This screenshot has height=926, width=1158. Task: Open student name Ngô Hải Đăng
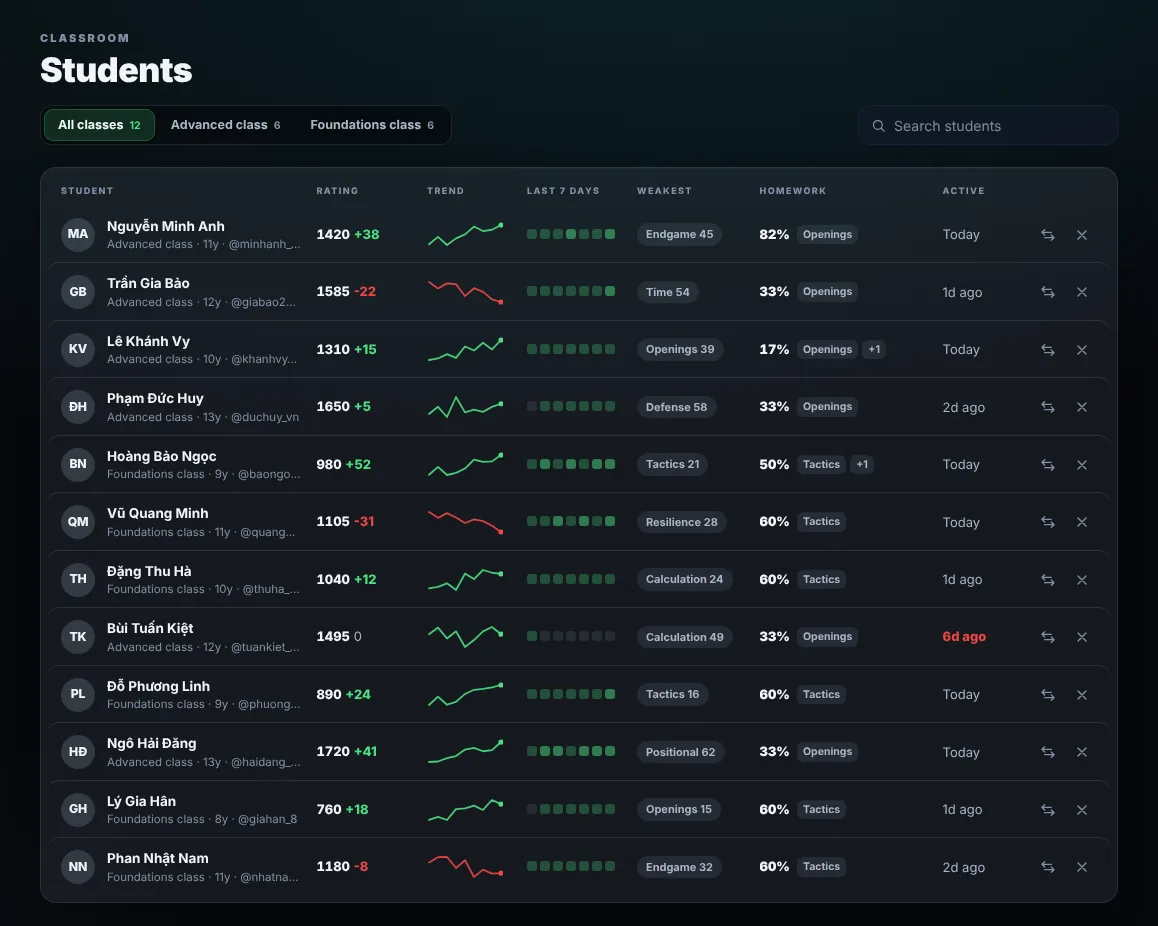151,744
